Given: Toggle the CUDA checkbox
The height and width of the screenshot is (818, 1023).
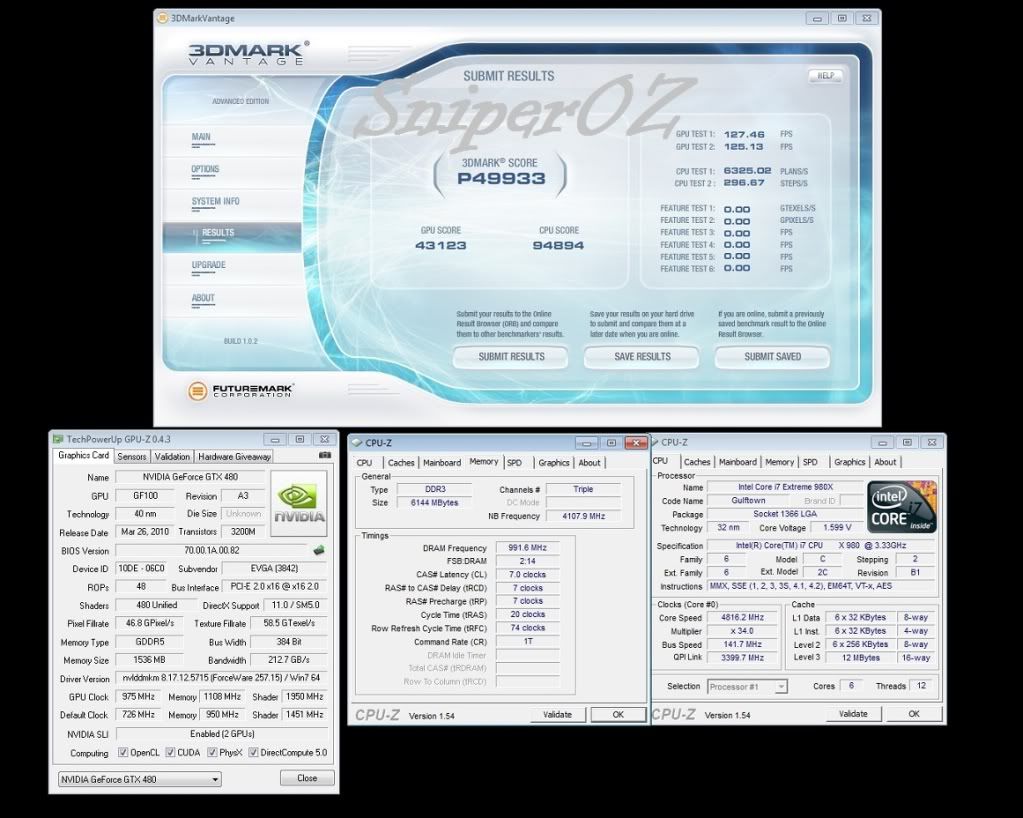Looking at the screenshot, I should [x=171, y=751].
